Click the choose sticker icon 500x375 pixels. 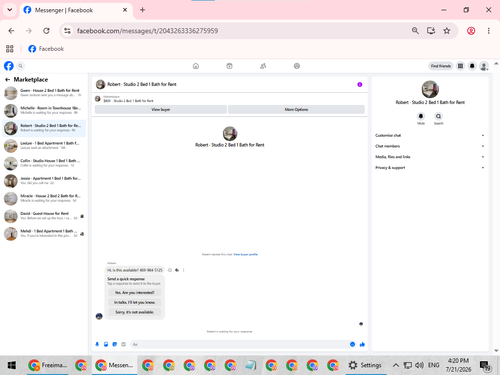[115, 344]
